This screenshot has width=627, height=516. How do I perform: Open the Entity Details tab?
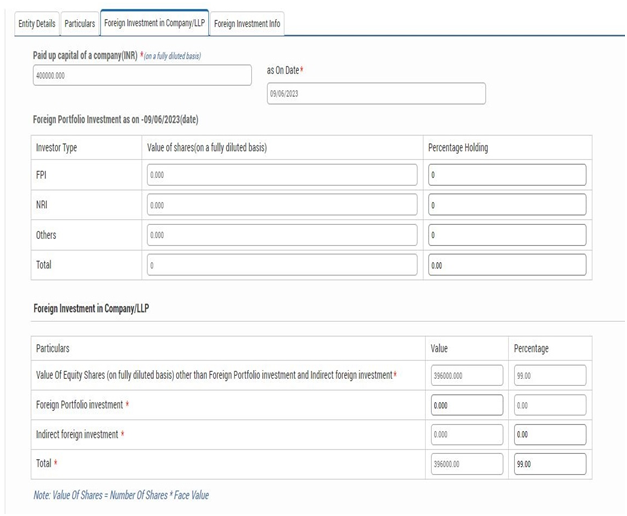click(37, 22)
